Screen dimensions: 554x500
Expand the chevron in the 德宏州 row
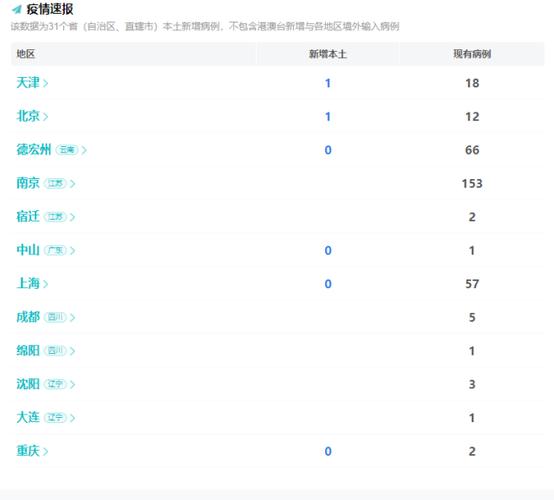(x=84, y=150)
